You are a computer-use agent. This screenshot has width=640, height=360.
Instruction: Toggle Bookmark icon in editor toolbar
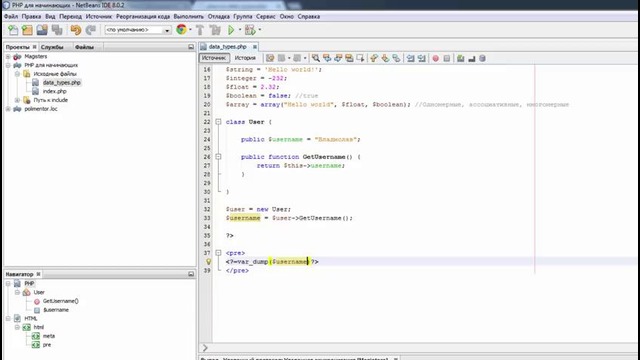tap(396, 58)
